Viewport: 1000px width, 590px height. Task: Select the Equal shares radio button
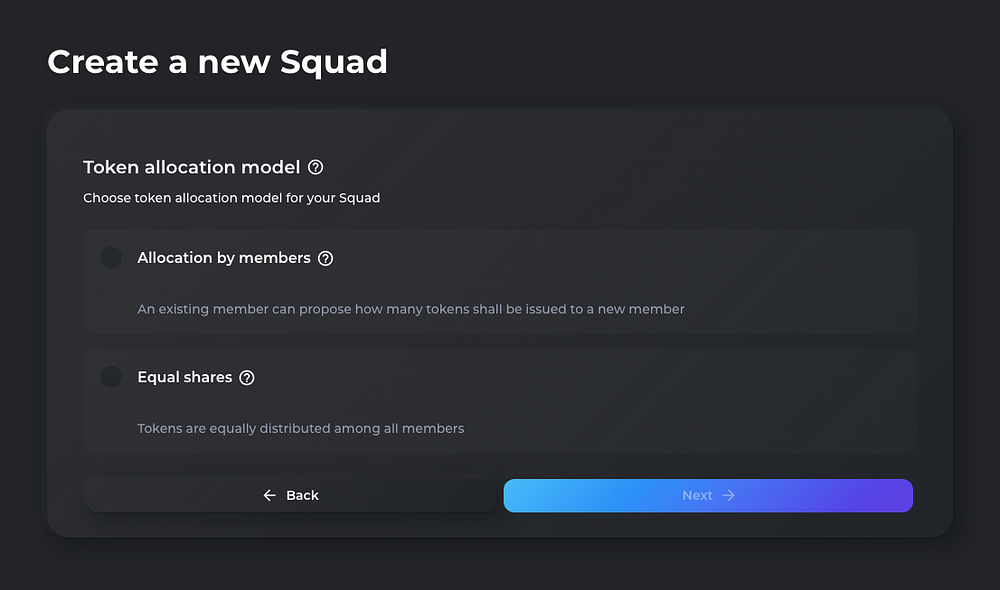click(111, 377)
